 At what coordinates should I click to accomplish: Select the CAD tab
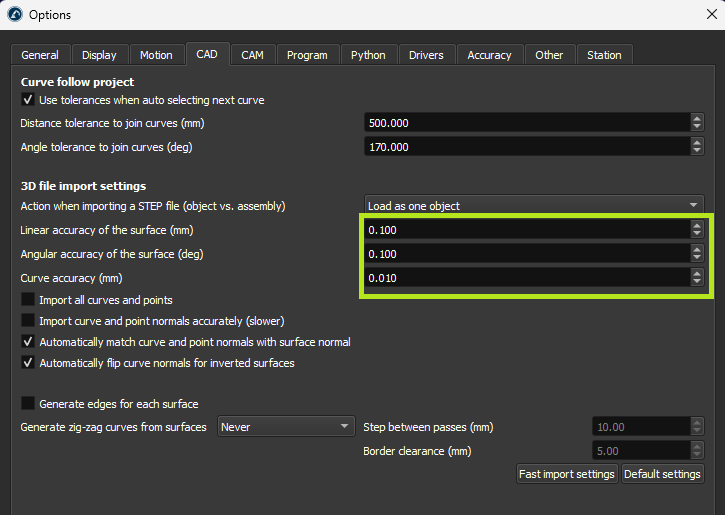[x=207, y=54]
